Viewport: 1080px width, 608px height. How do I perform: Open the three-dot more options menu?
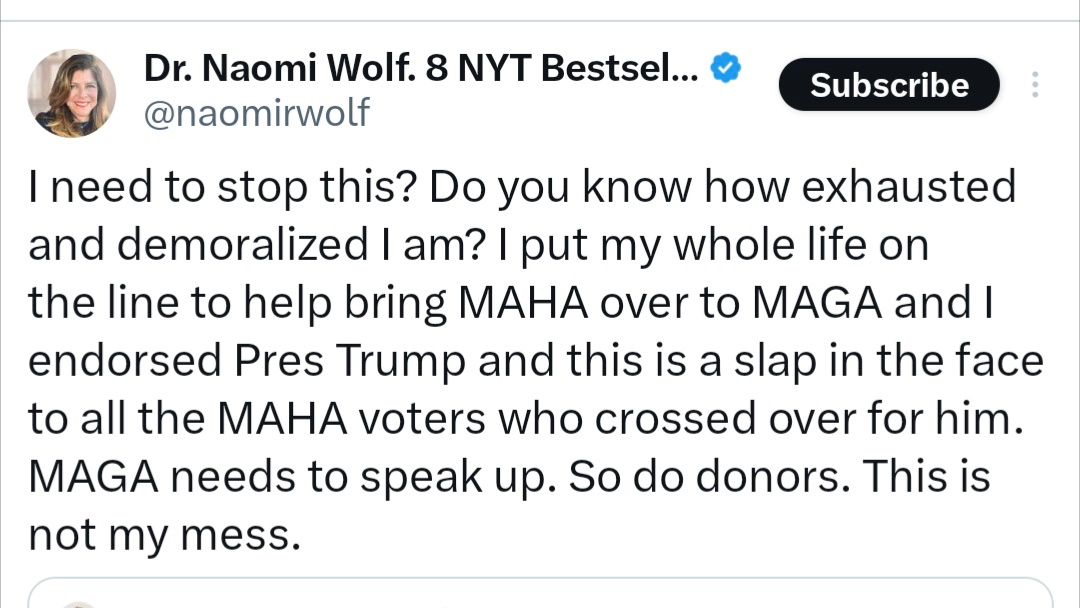point(1035,85)
